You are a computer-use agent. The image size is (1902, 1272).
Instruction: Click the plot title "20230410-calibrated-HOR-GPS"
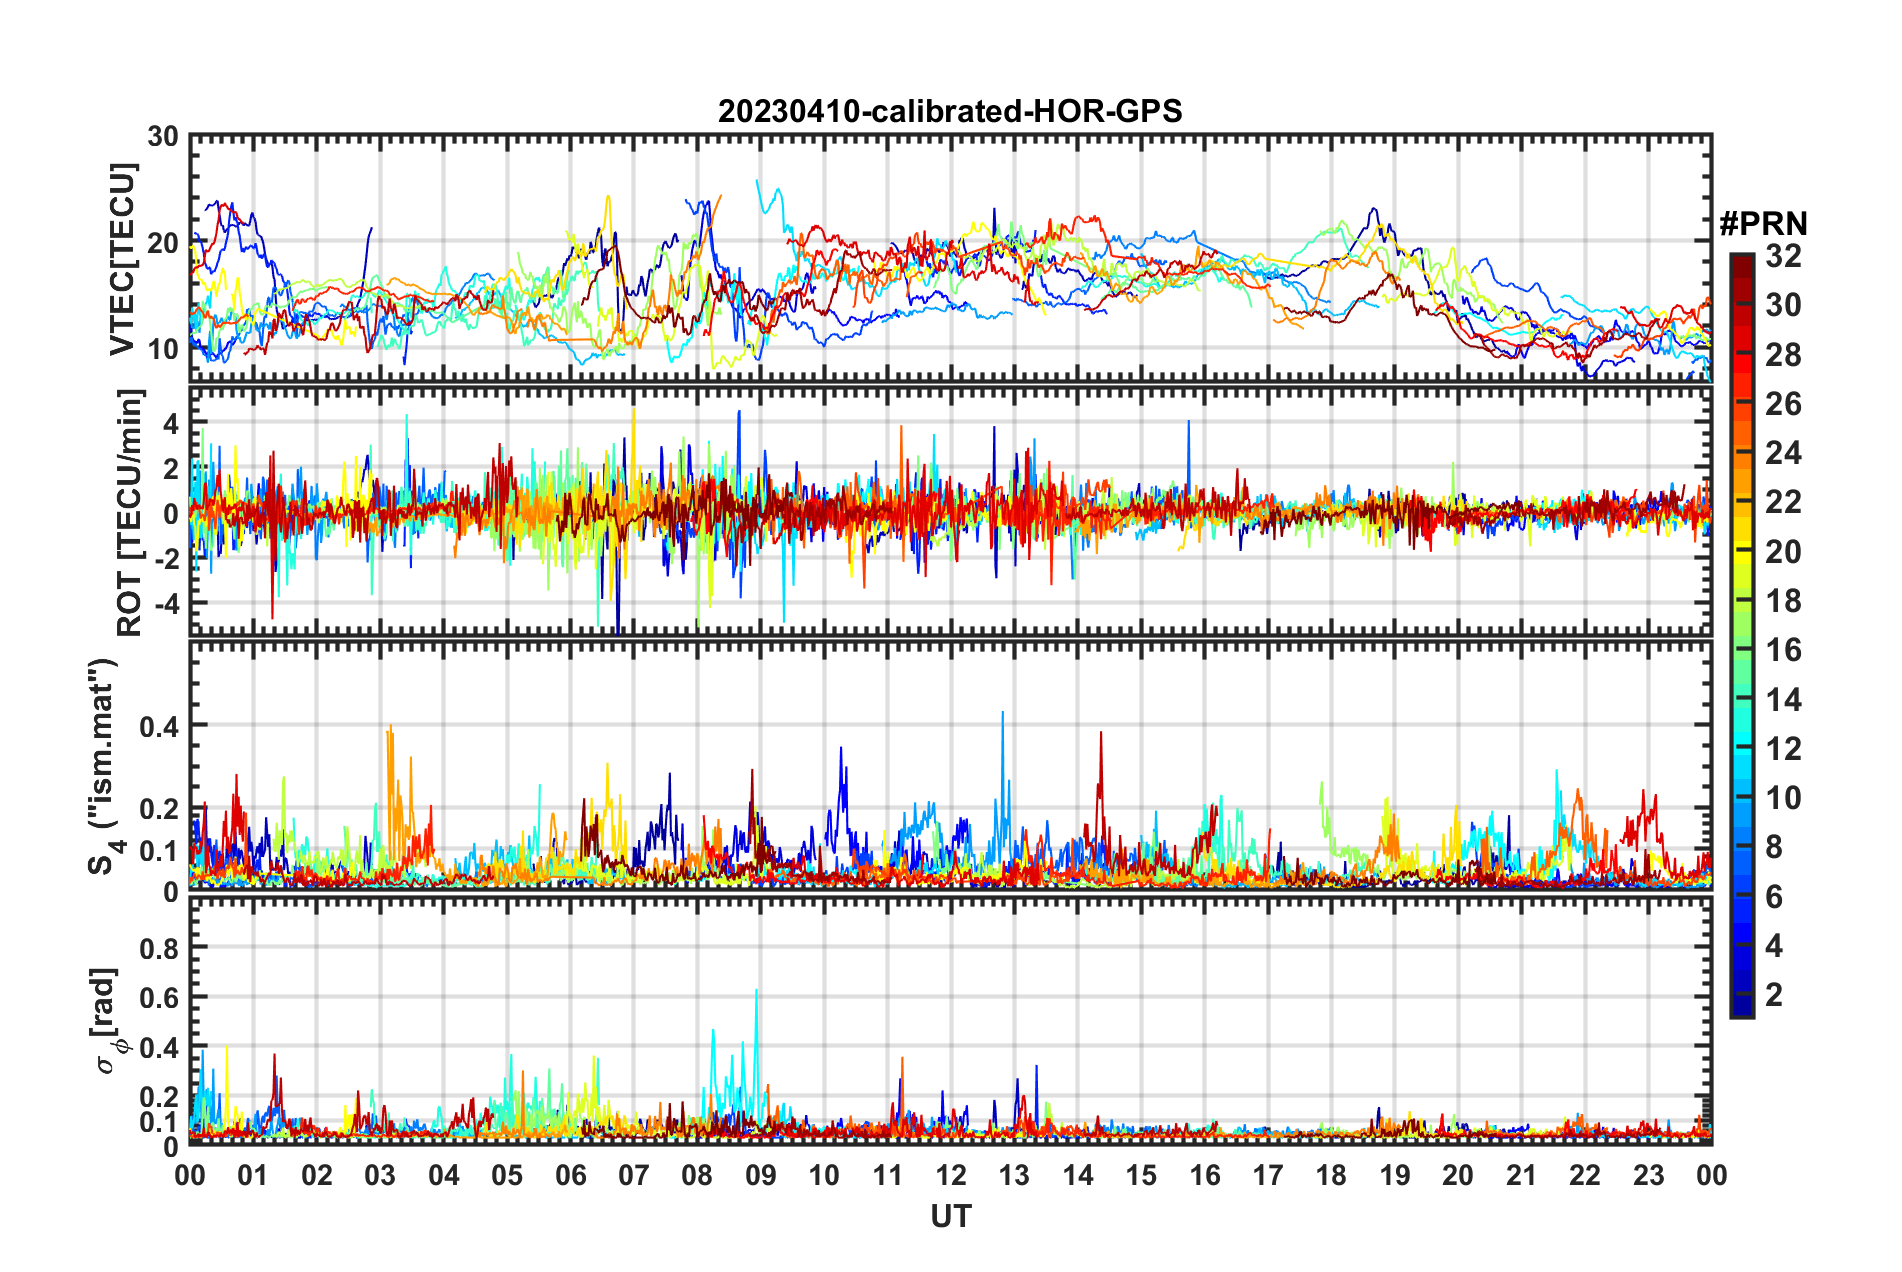950,111
